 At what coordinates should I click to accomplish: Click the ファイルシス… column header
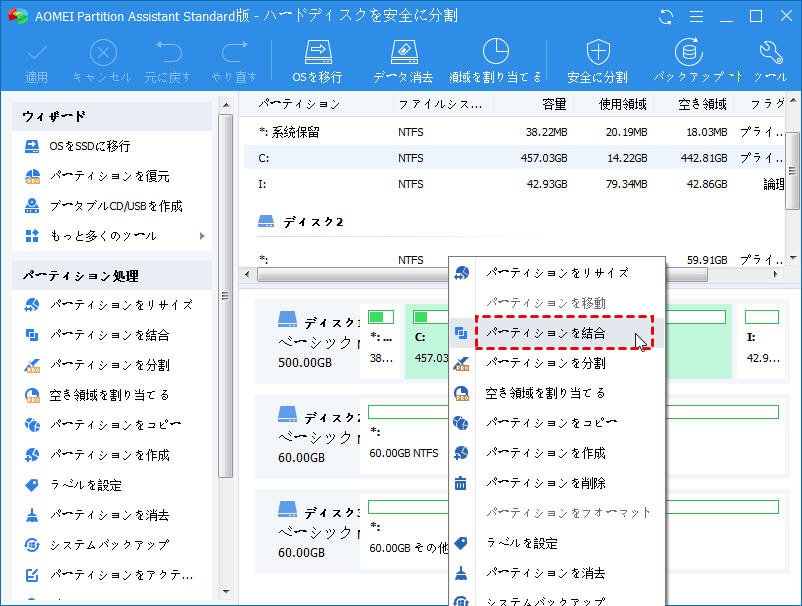coord(440,104)
